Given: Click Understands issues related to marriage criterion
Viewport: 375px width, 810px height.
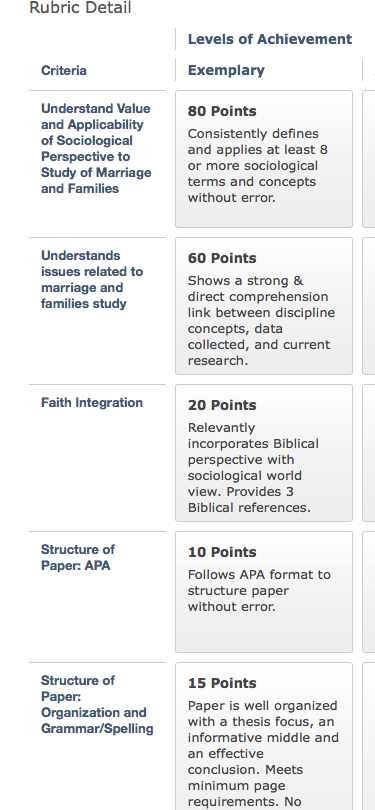Looking at the screenshot, I should click(x=92, y=279).
